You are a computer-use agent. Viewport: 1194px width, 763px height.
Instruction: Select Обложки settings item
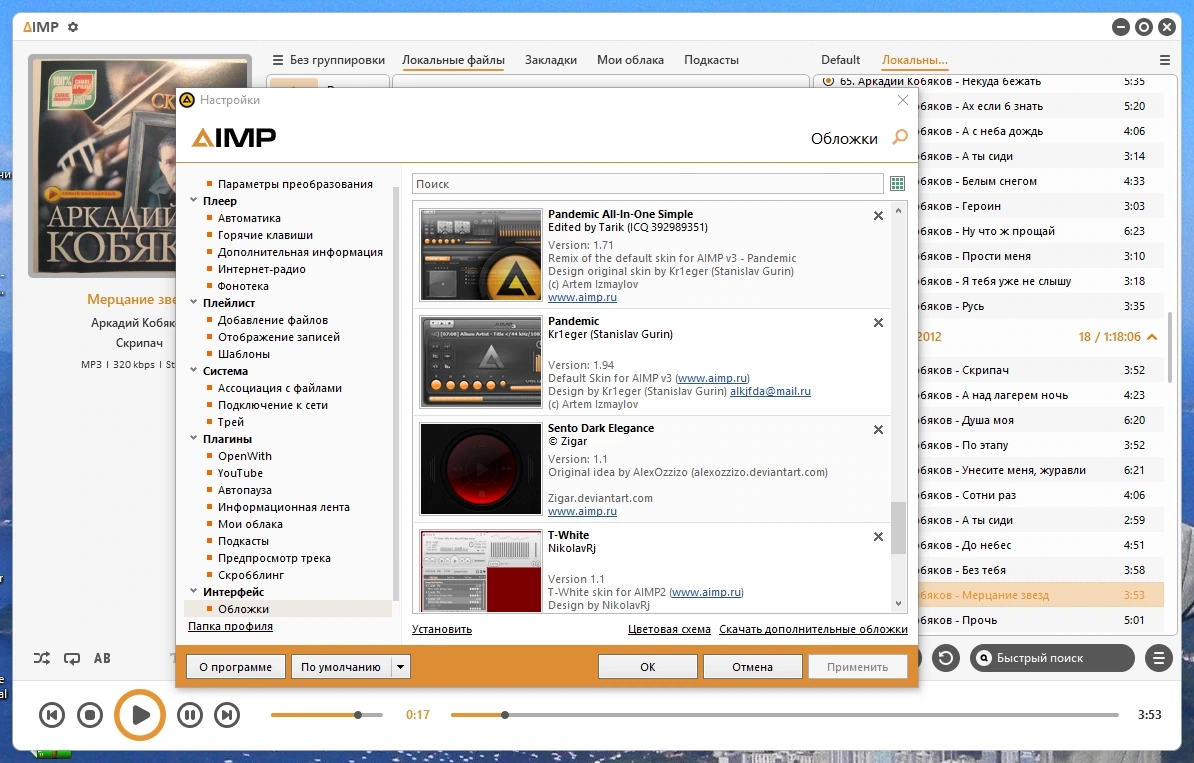243,609
